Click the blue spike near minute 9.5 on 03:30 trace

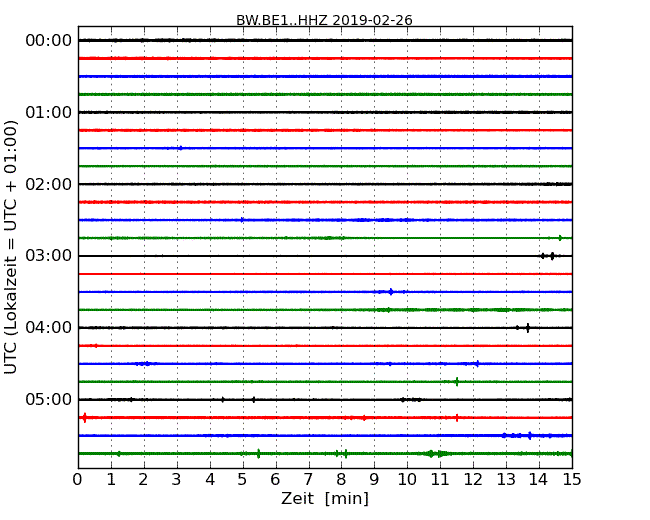pos(391,292)
